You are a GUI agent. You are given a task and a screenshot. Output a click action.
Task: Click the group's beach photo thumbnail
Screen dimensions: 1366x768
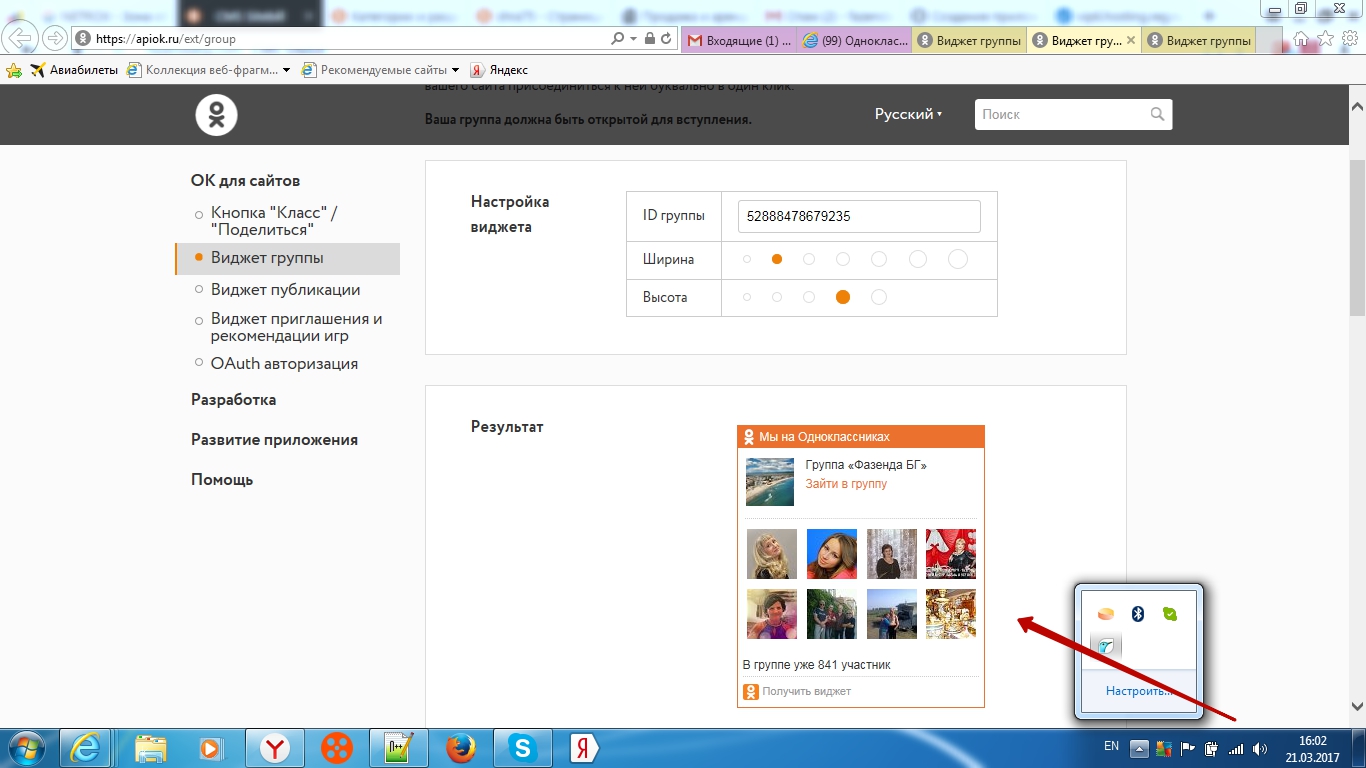(770, 482)
